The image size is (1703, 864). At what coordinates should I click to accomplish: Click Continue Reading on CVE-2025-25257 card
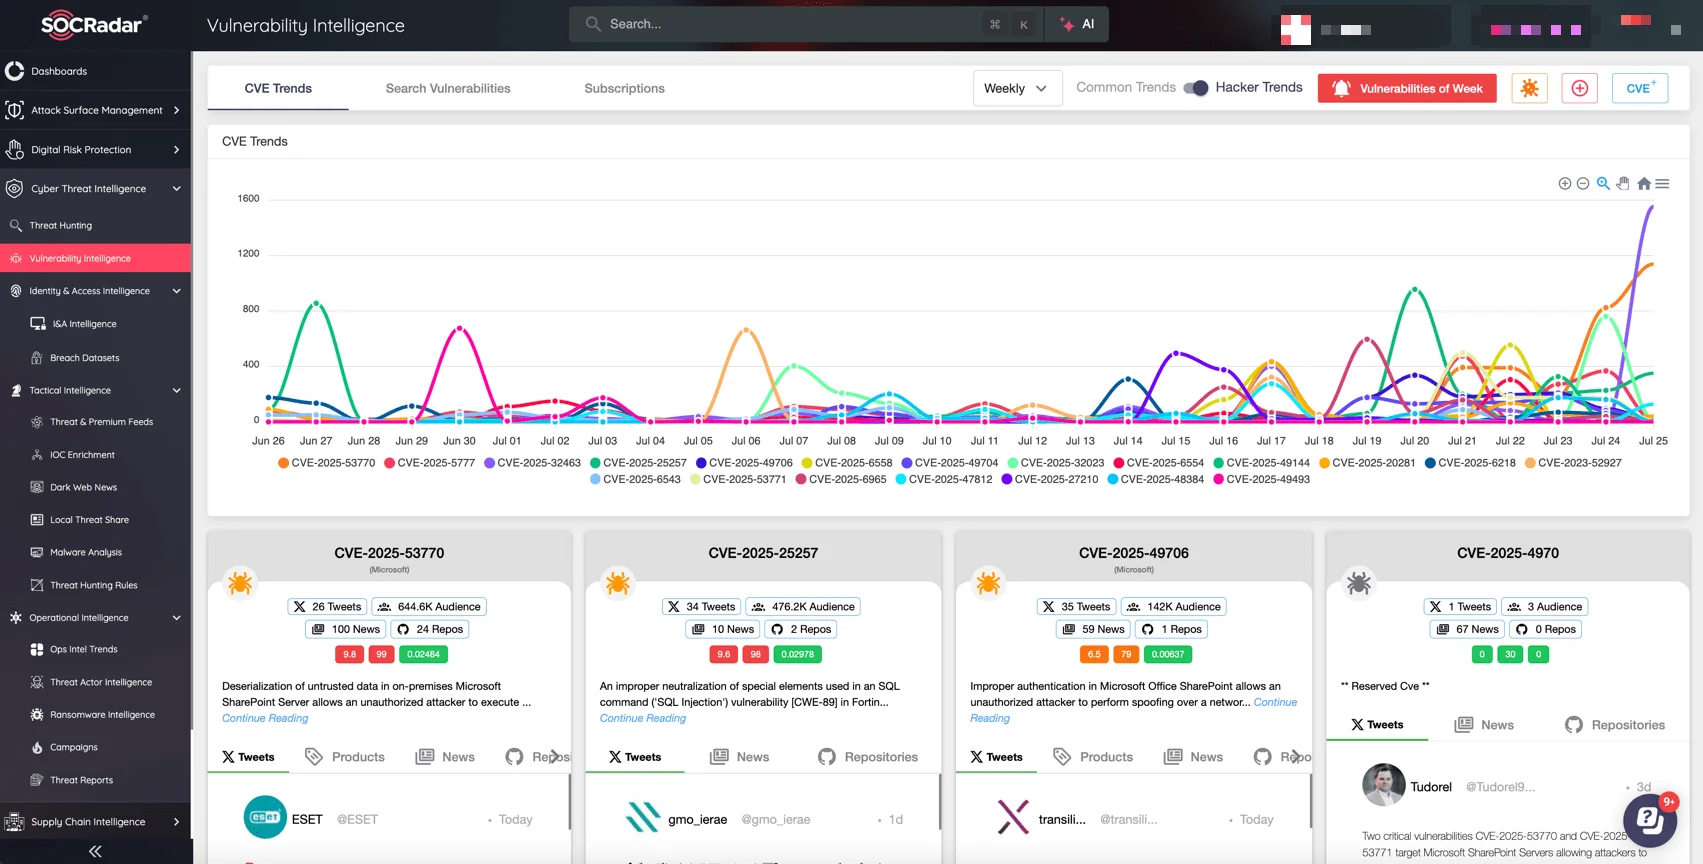pyautogui.click(x=643, y=718)
